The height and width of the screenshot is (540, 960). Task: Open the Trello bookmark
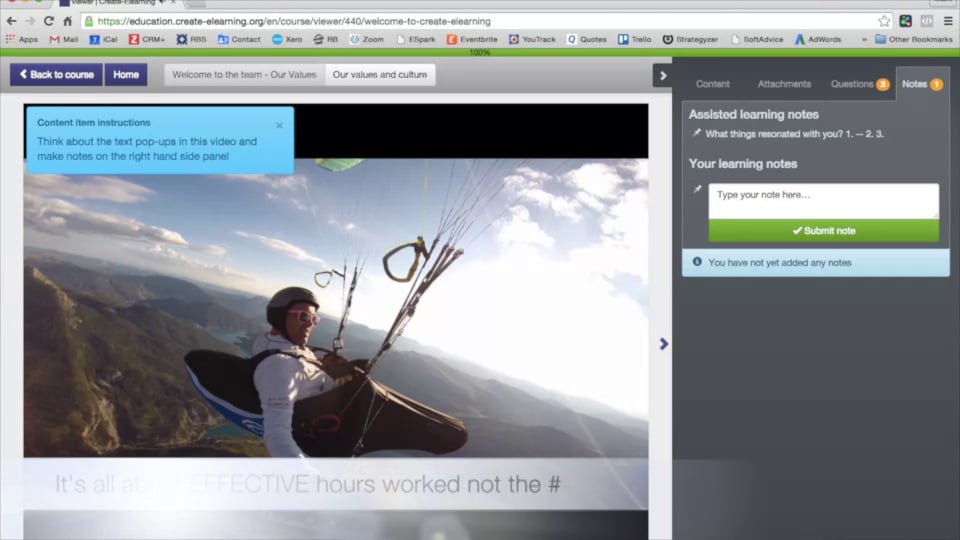(634, 39)
